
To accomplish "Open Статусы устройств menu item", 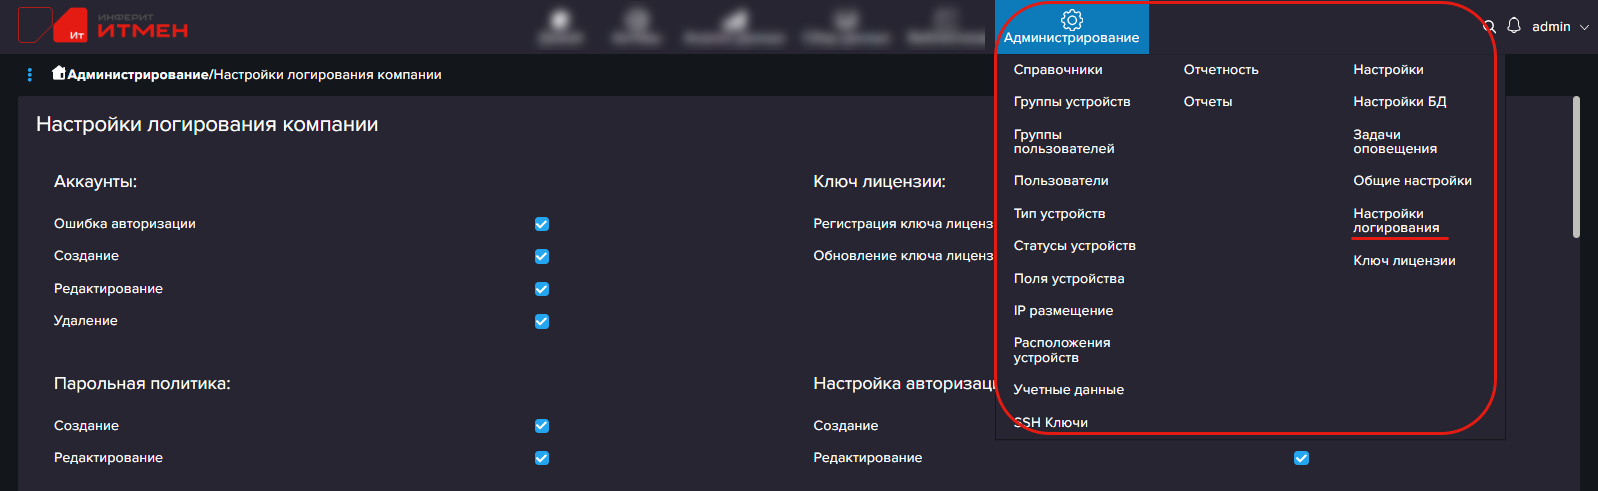I will pos(1074,246).
